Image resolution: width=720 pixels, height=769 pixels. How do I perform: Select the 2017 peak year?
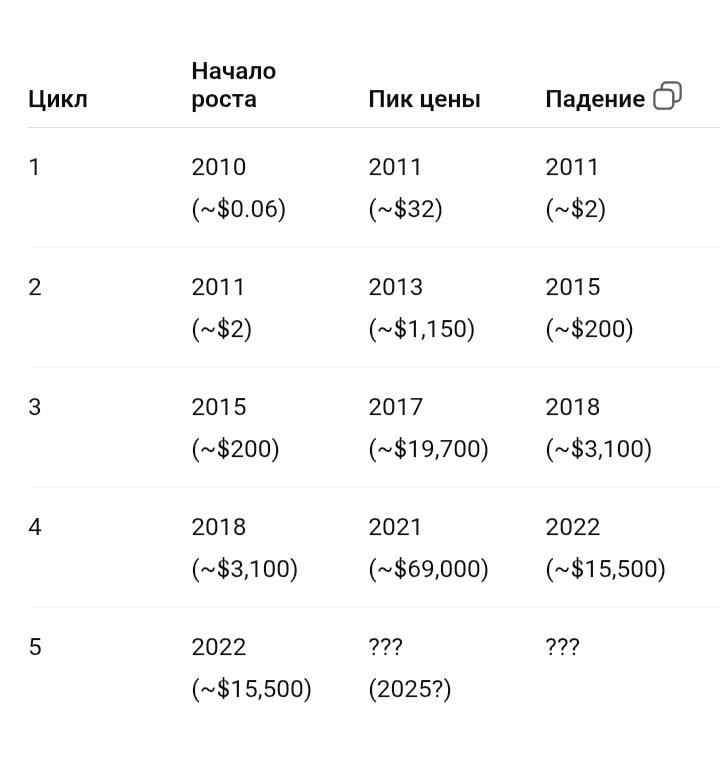coord(395,408)
